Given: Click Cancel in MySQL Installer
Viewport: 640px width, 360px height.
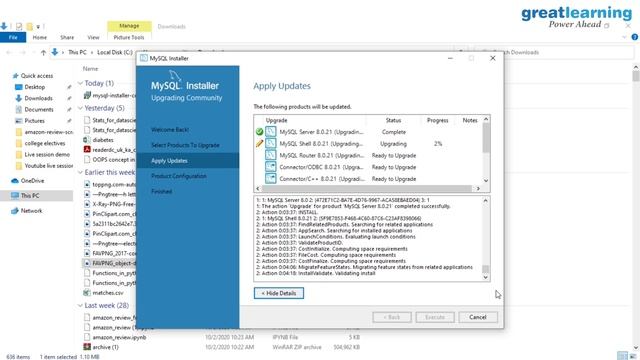Looking at the screenshot, I should (x=478, y=317).
